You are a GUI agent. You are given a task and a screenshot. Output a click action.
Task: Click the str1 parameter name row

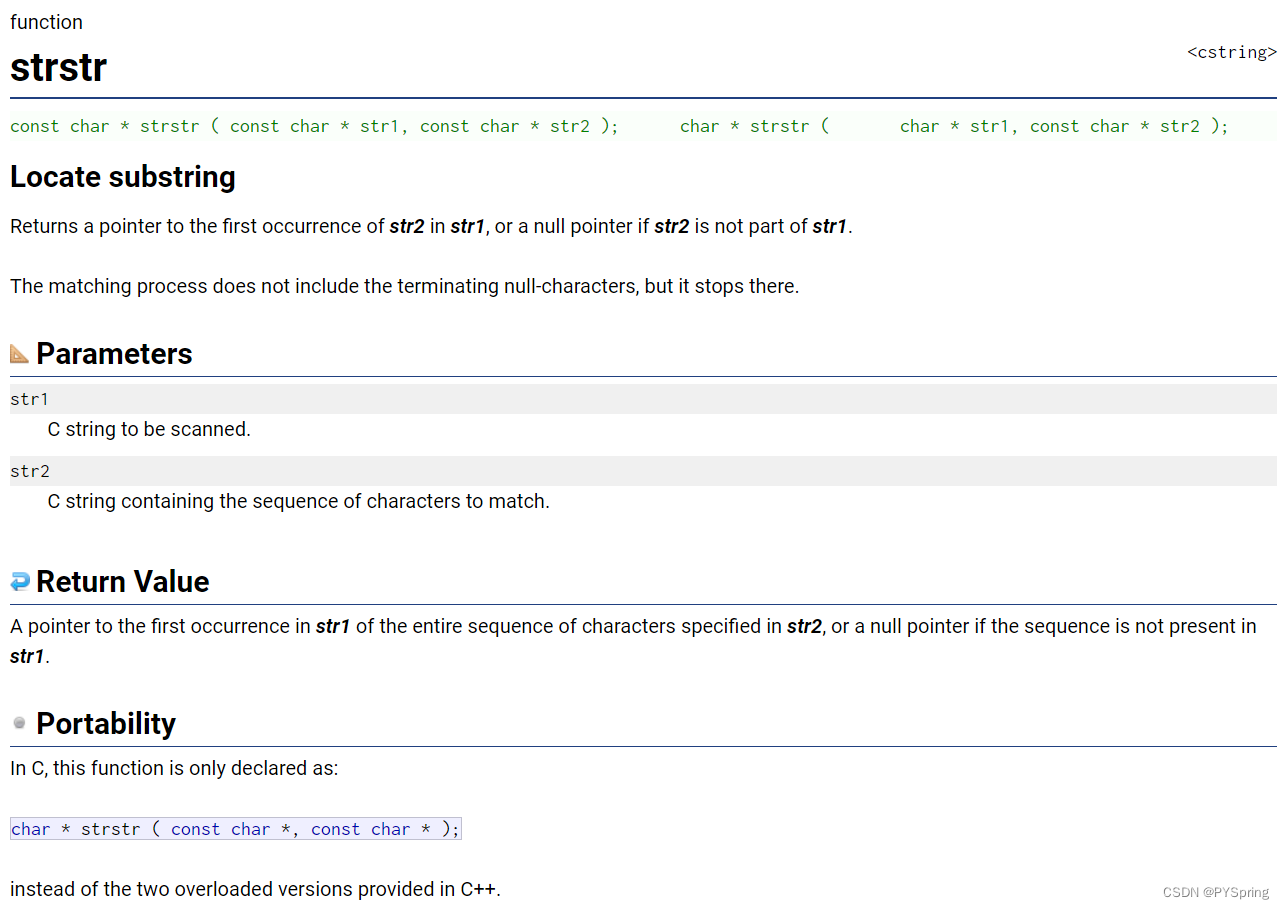[x=643, y=399]
